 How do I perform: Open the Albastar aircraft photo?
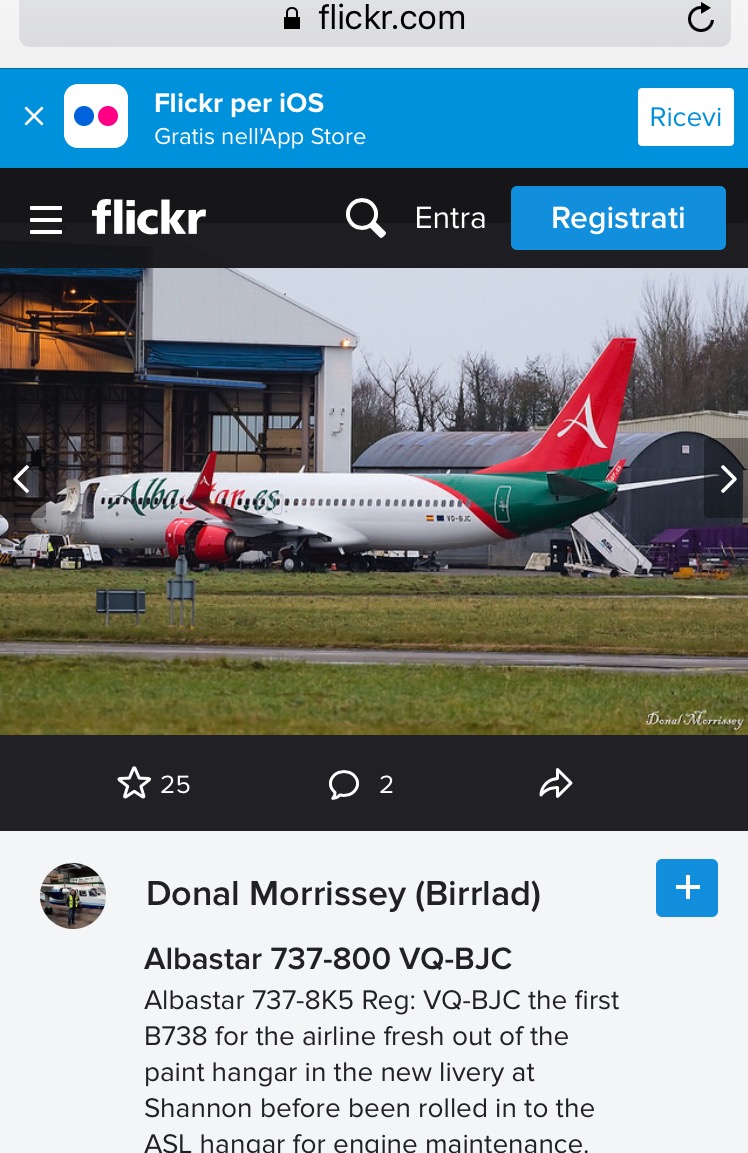pos(374,501)
